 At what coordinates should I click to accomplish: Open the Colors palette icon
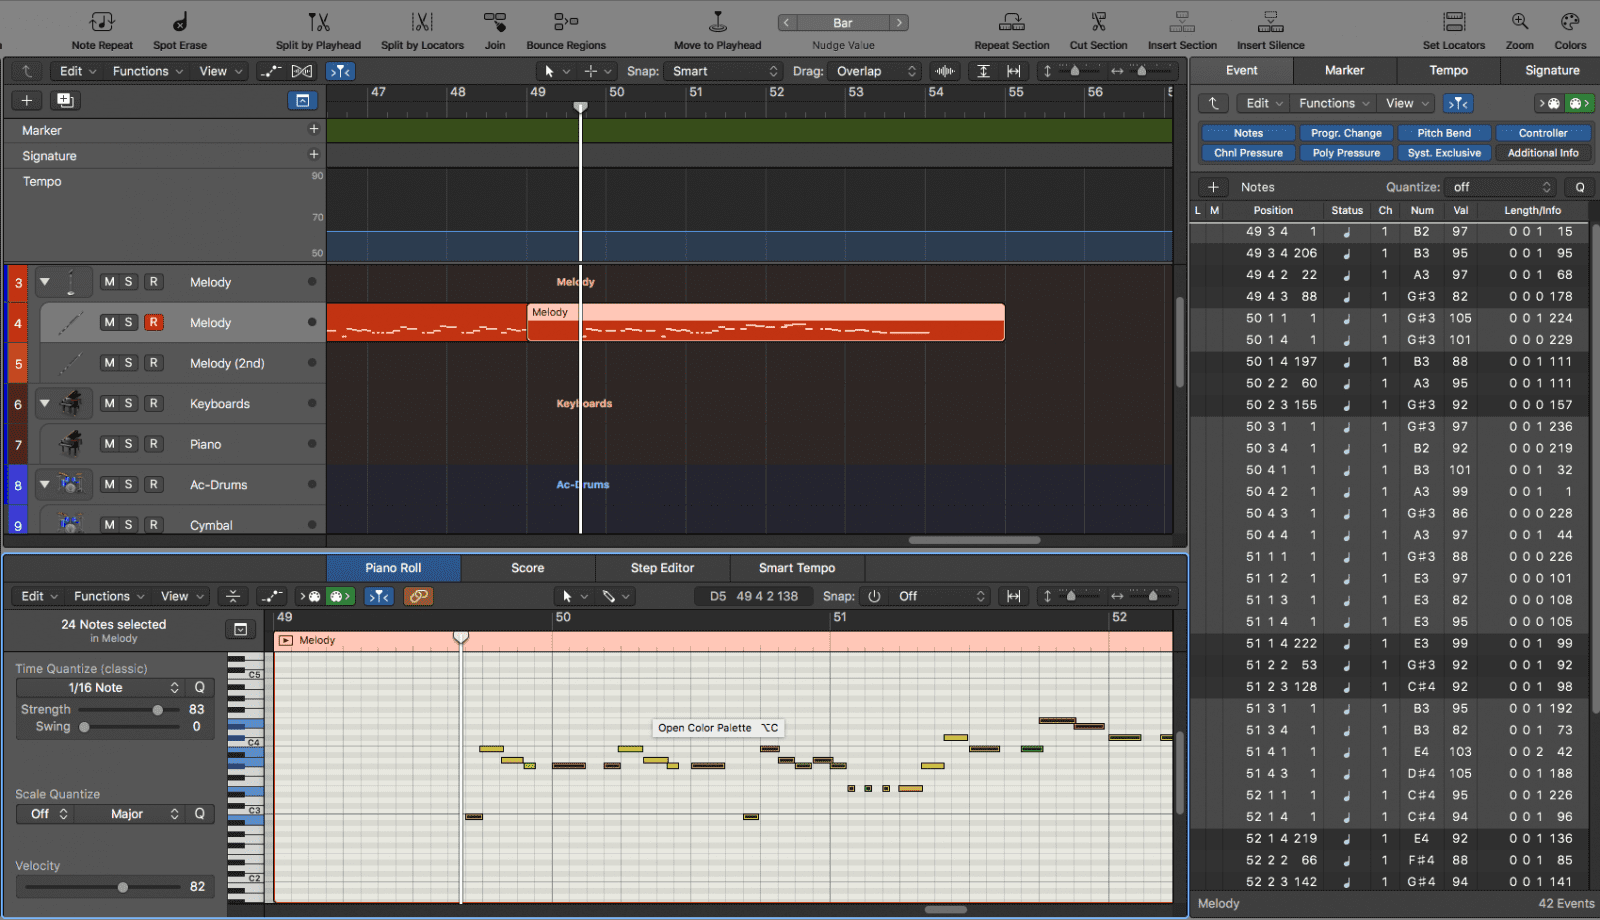point(1570,22)
